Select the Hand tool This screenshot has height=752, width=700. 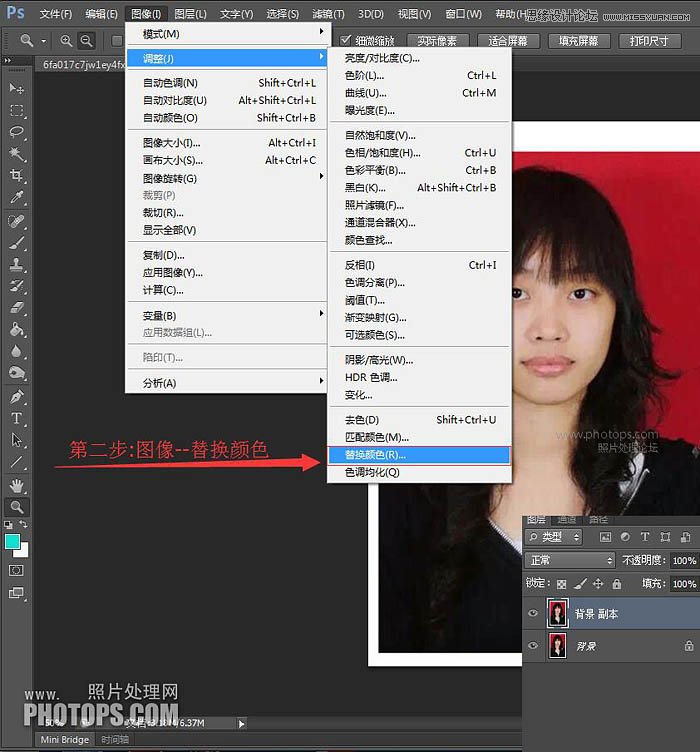tap(16, 486)
